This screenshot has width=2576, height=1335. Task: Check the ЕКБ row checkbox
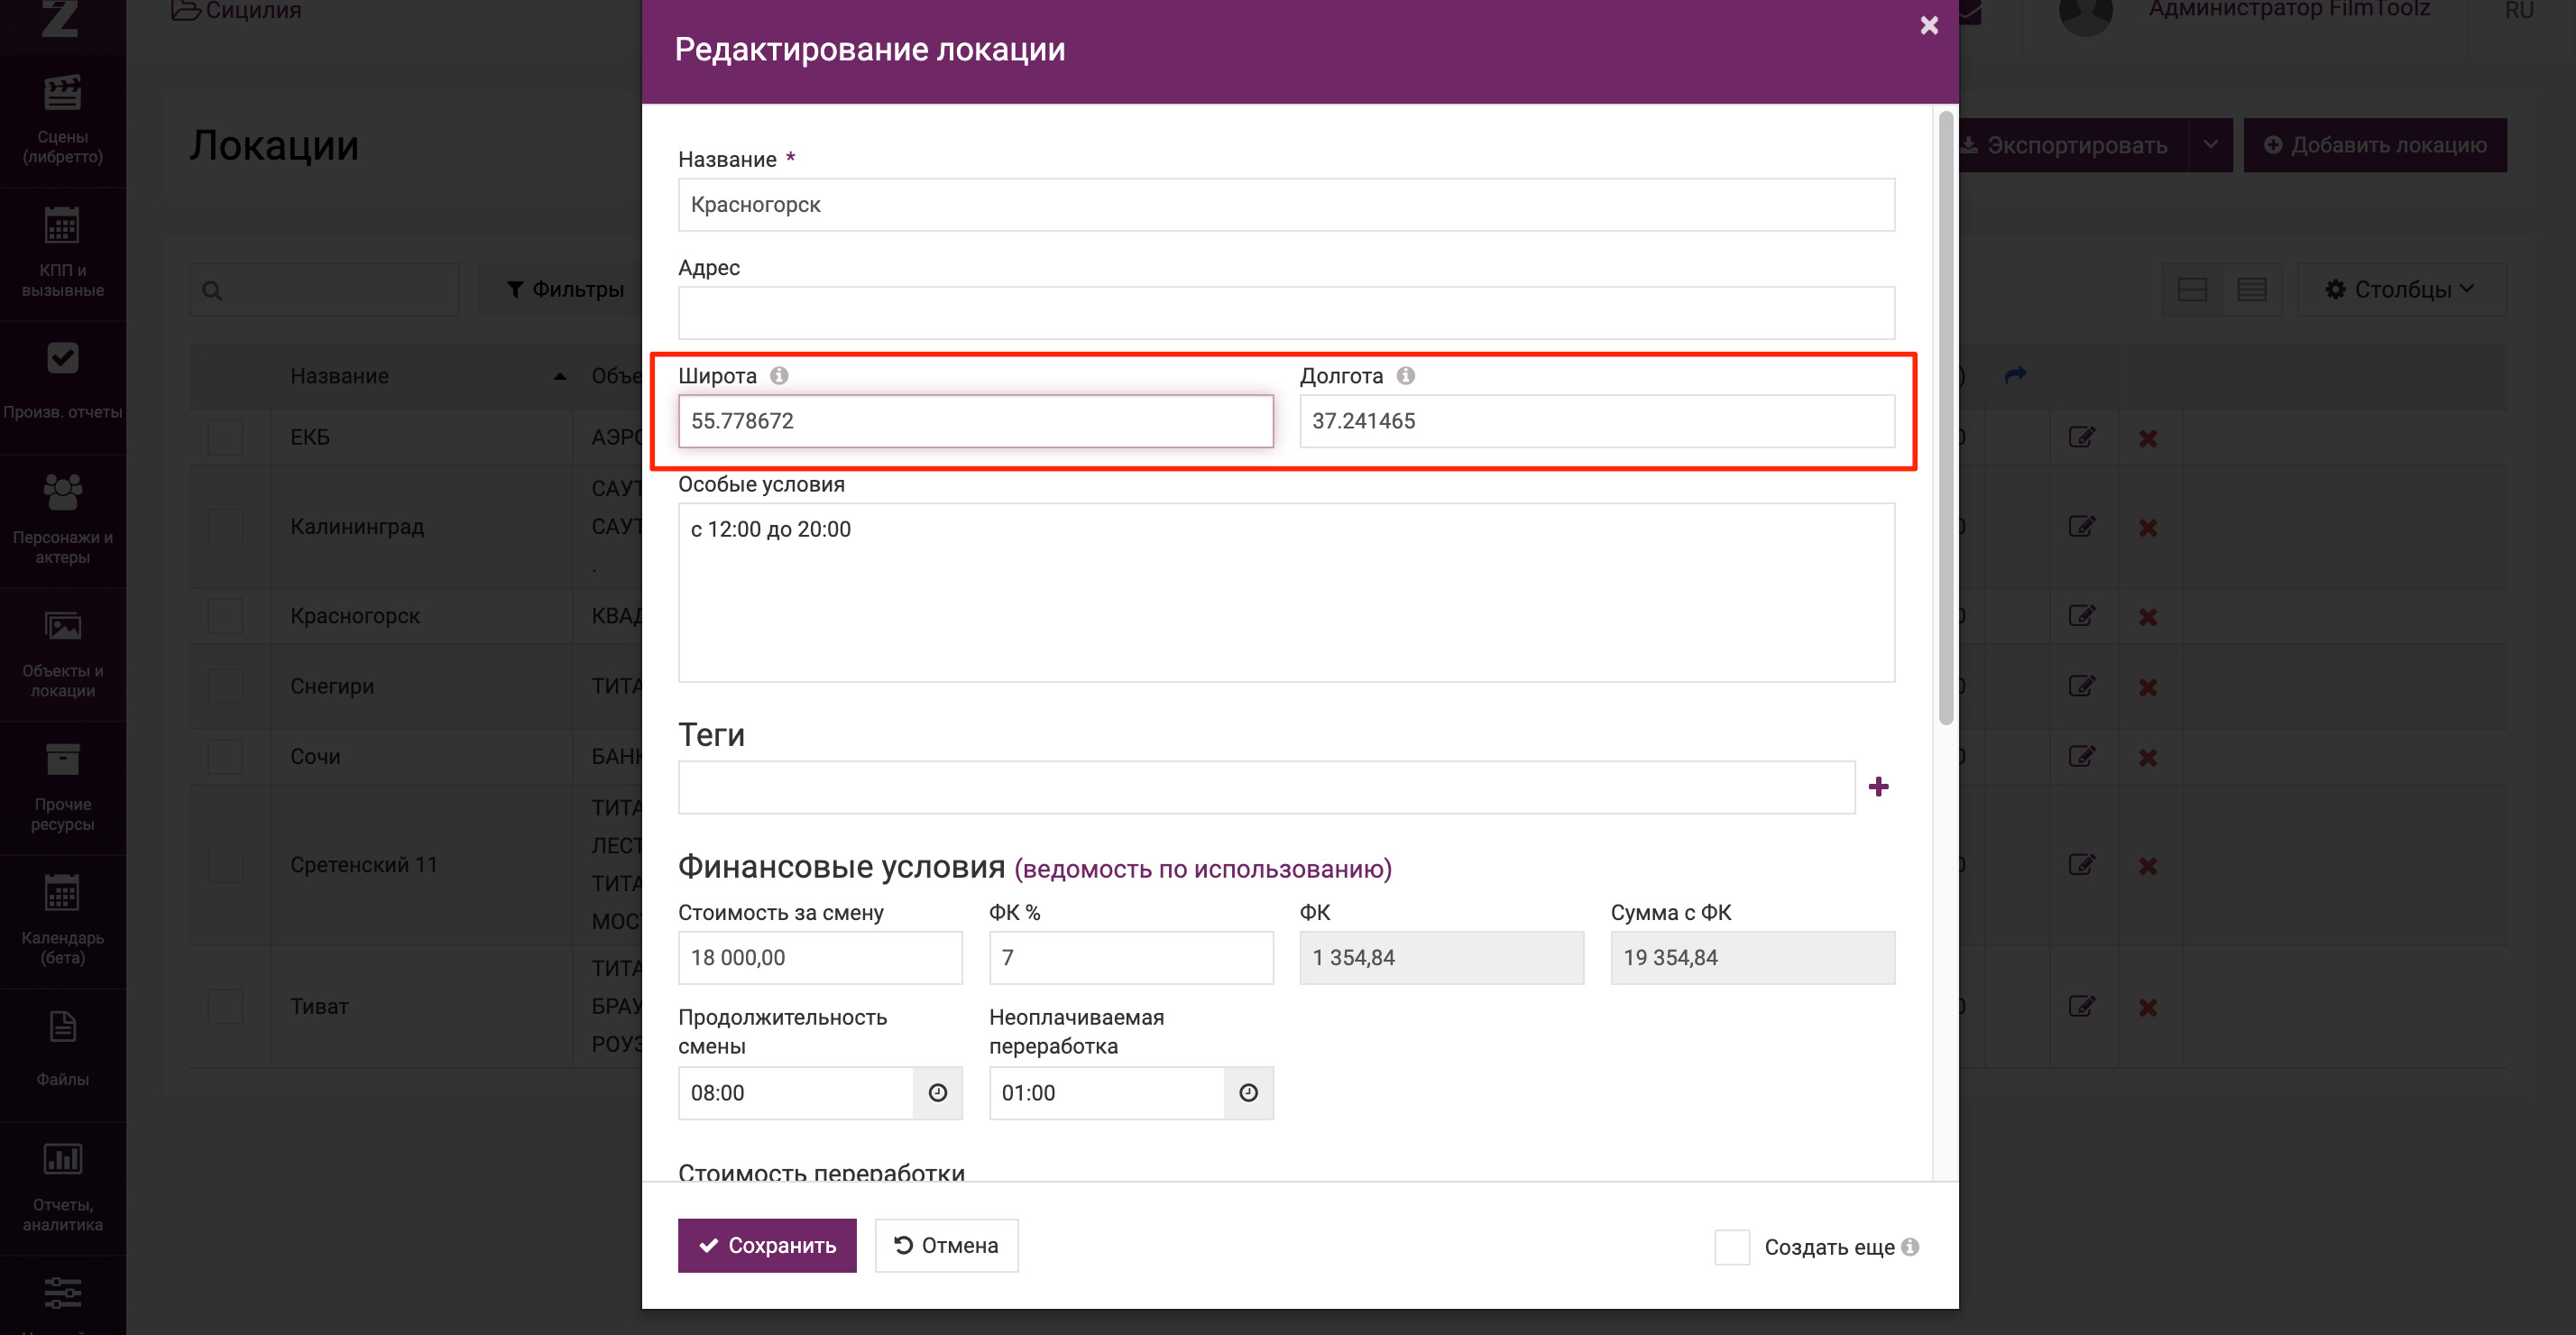tap(226, 438)
